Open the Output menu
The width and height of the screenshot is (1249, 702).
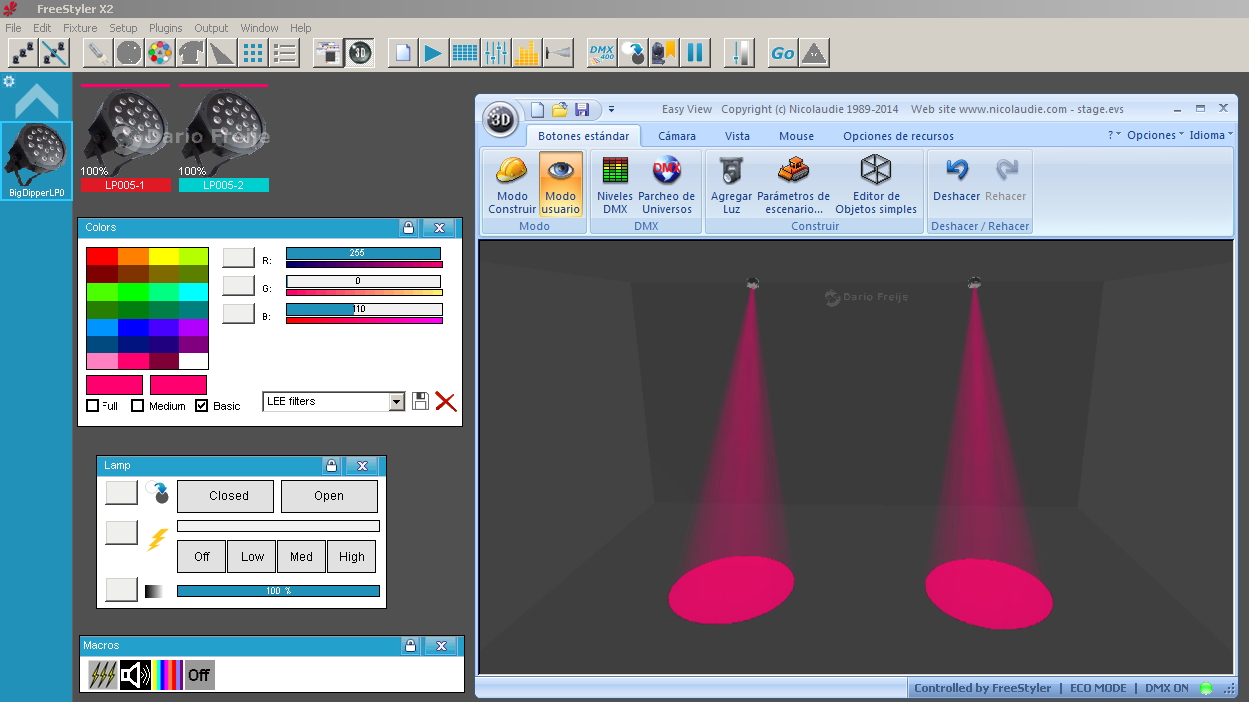tap(211, 28)
